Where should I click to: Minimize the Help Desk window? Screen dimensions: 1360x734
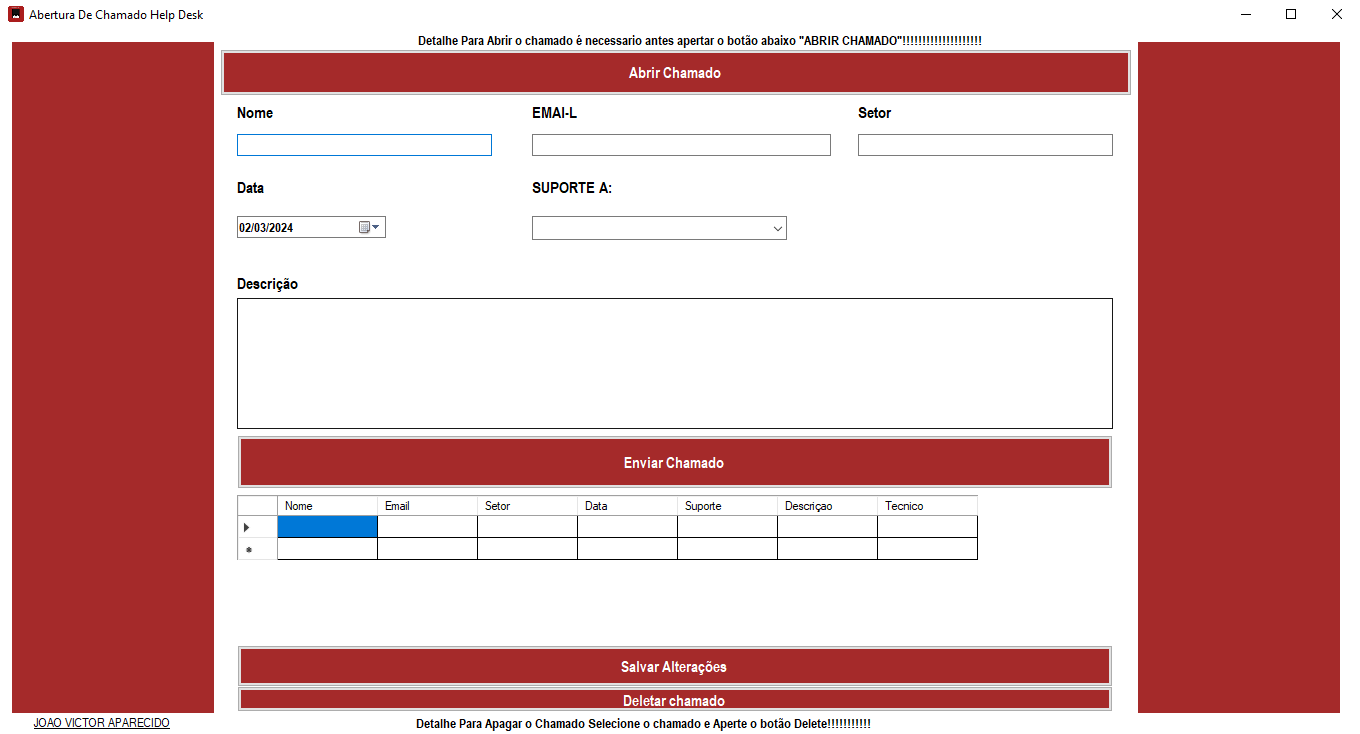(x=1247, y=15)
